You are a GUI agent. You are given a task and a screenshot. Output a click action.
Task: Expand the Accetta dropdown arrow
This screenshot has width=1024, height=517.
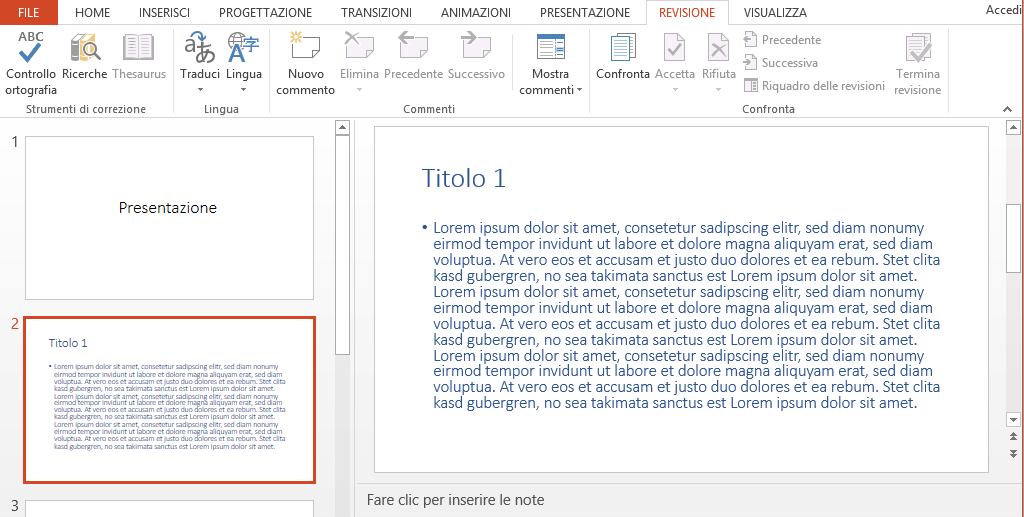[675, 90]
